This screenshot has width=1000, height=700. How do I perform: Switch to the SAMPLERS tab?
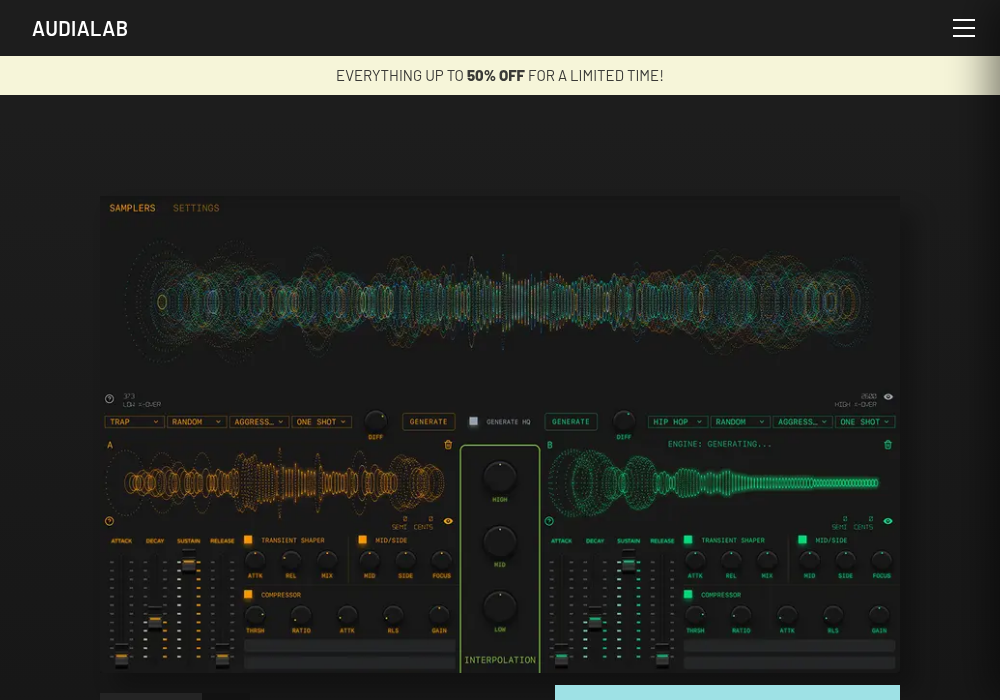pyautogui.click(x=132, y=208)
